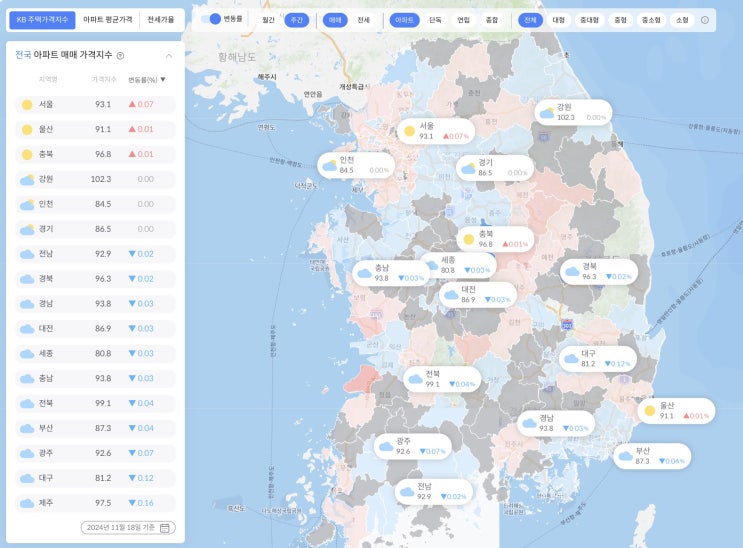
Task: Open 울산 91.1 map bubble
Action: point(676,411)
